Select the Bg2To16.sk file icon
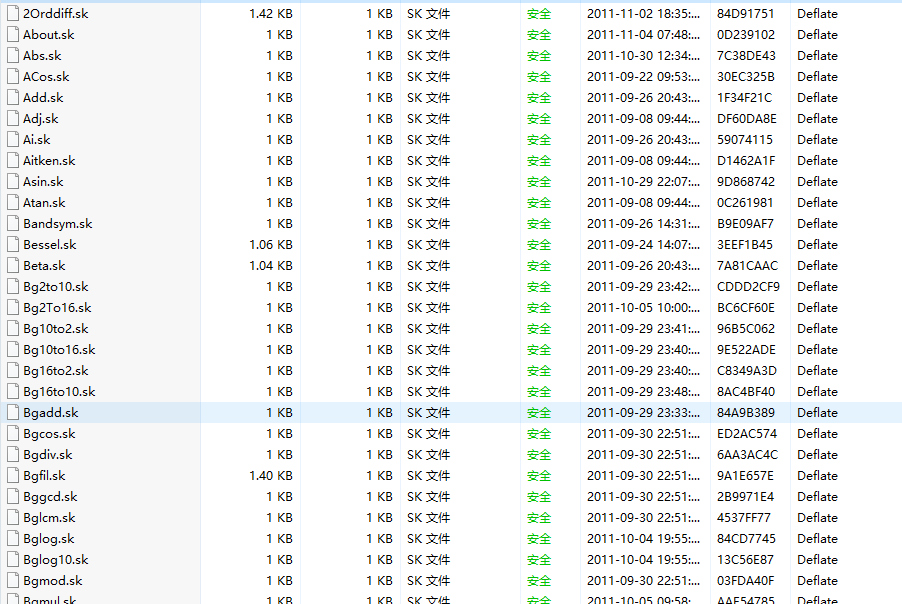The width and height of the screenshot is (902, 604). (13, 307)
